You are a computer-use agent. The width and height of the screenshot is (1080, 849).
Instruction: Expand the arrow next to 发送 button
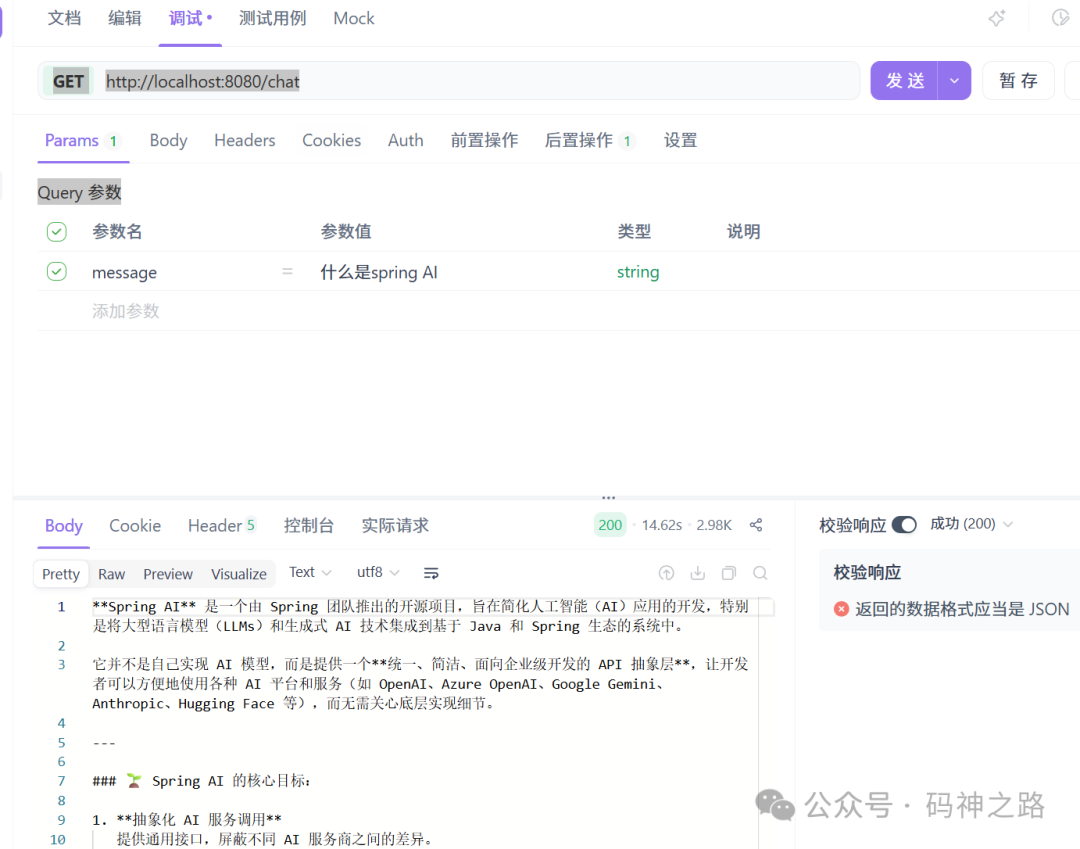[954, 80]
